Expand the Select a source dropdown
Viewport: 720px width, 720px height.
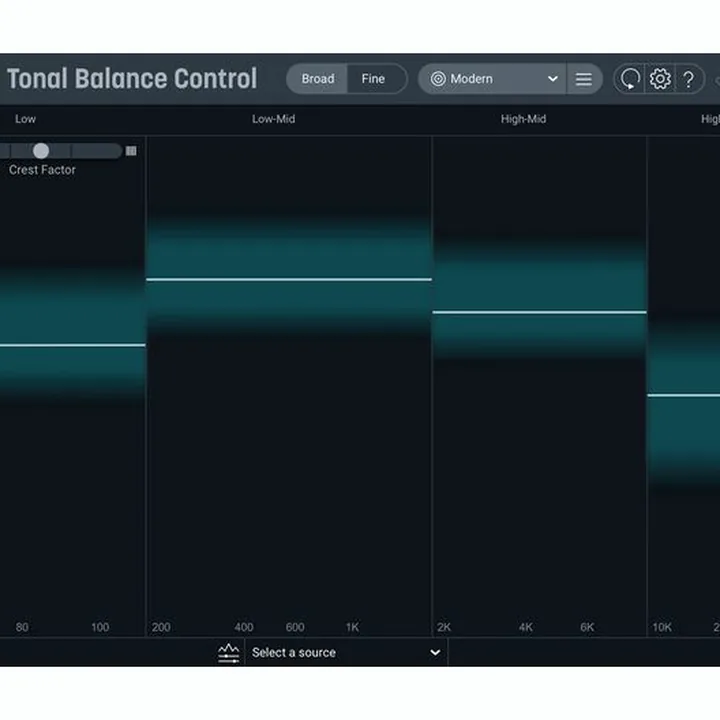[347, 652]
